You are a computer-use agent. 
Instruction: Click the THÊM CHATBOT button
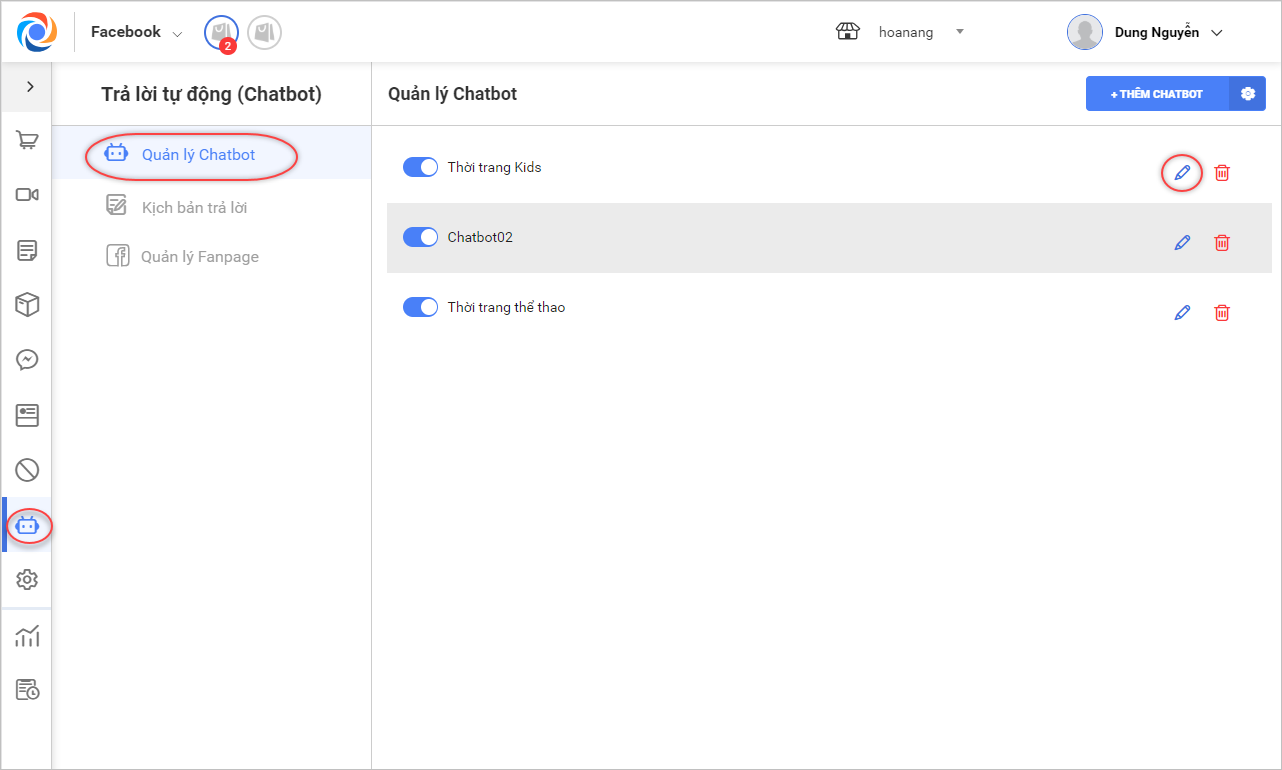point(1156,94)
